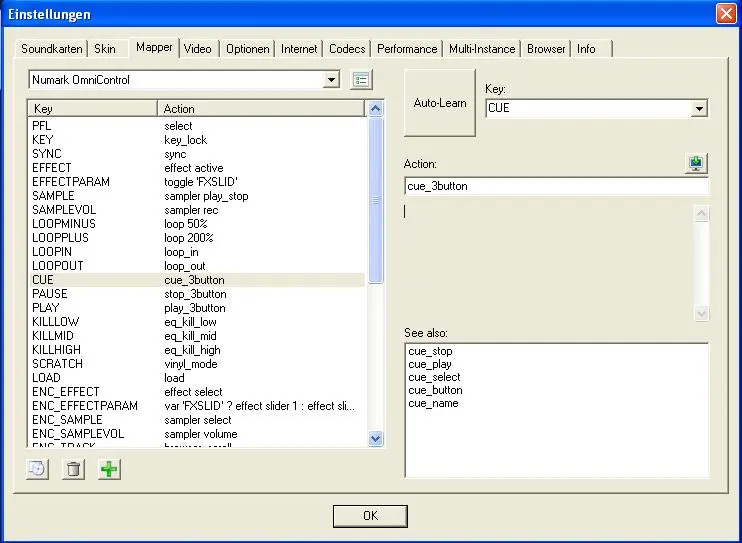Confirm with the OK button
The image size is (742, 543).
370,515
